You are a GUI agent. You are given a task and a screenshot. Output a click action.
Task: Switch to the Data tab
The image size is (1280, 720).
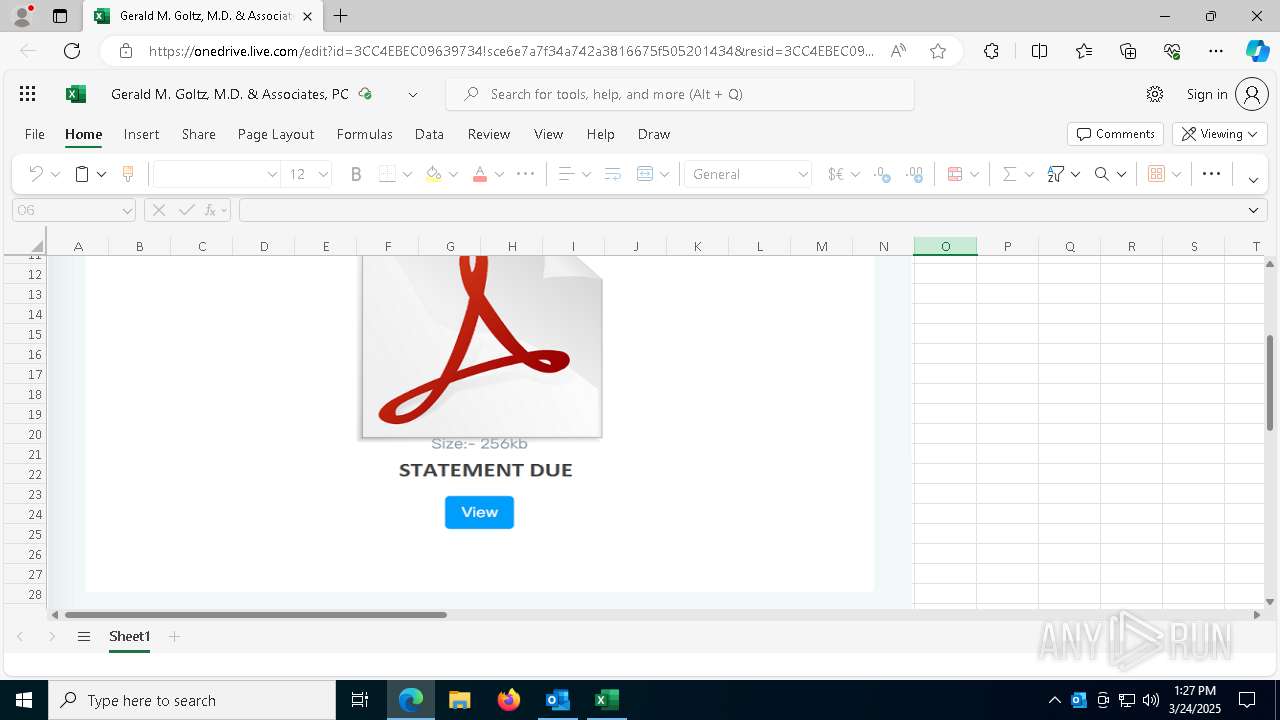429,134
